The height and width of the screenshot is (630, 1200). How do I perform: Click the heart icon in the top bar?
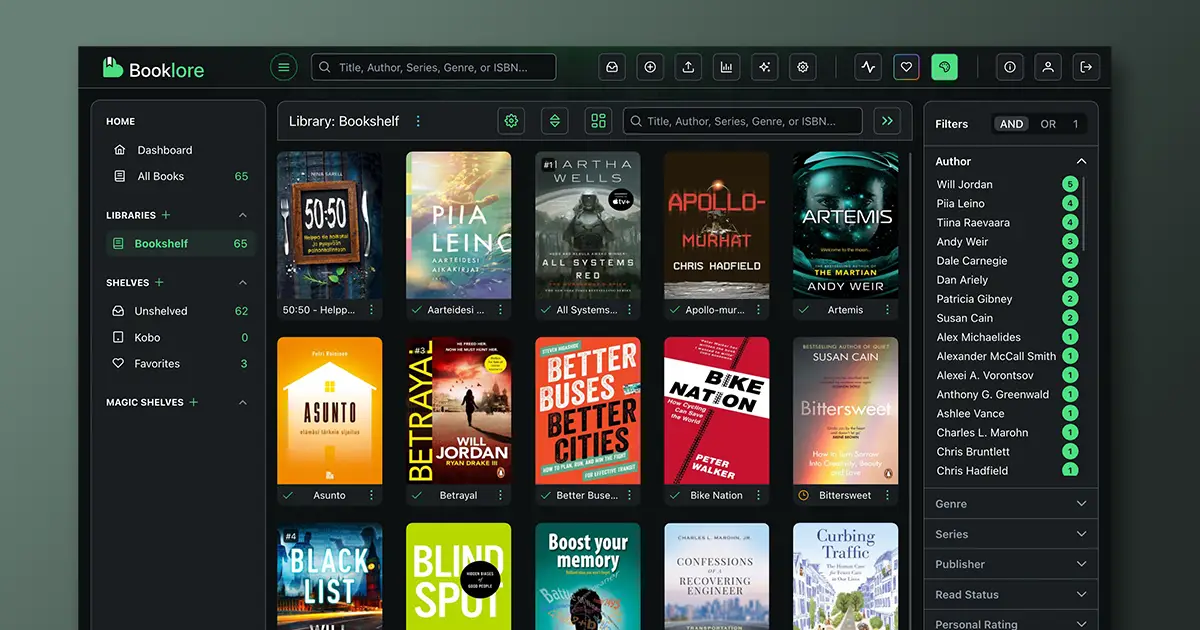click(906, 67)
